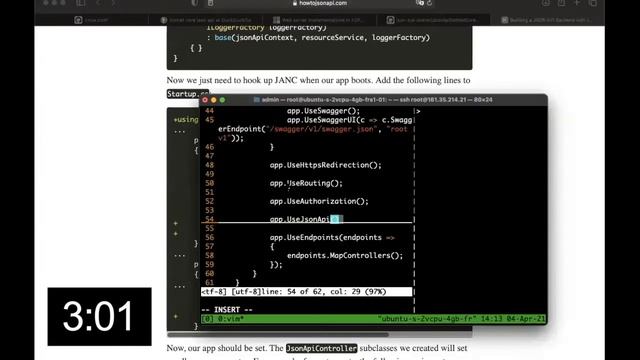The image size is (640, 360).
Task: Open the Safari share icon
Action: coord(562,3)
